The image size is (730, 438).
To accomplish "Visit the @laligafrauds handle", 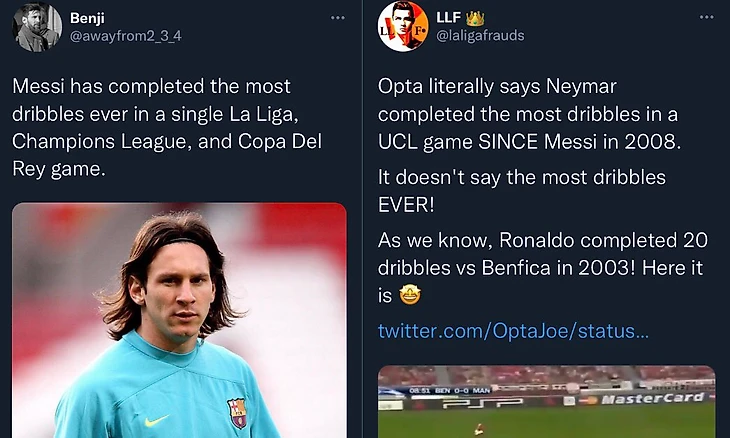I will (x=480, y=35).
